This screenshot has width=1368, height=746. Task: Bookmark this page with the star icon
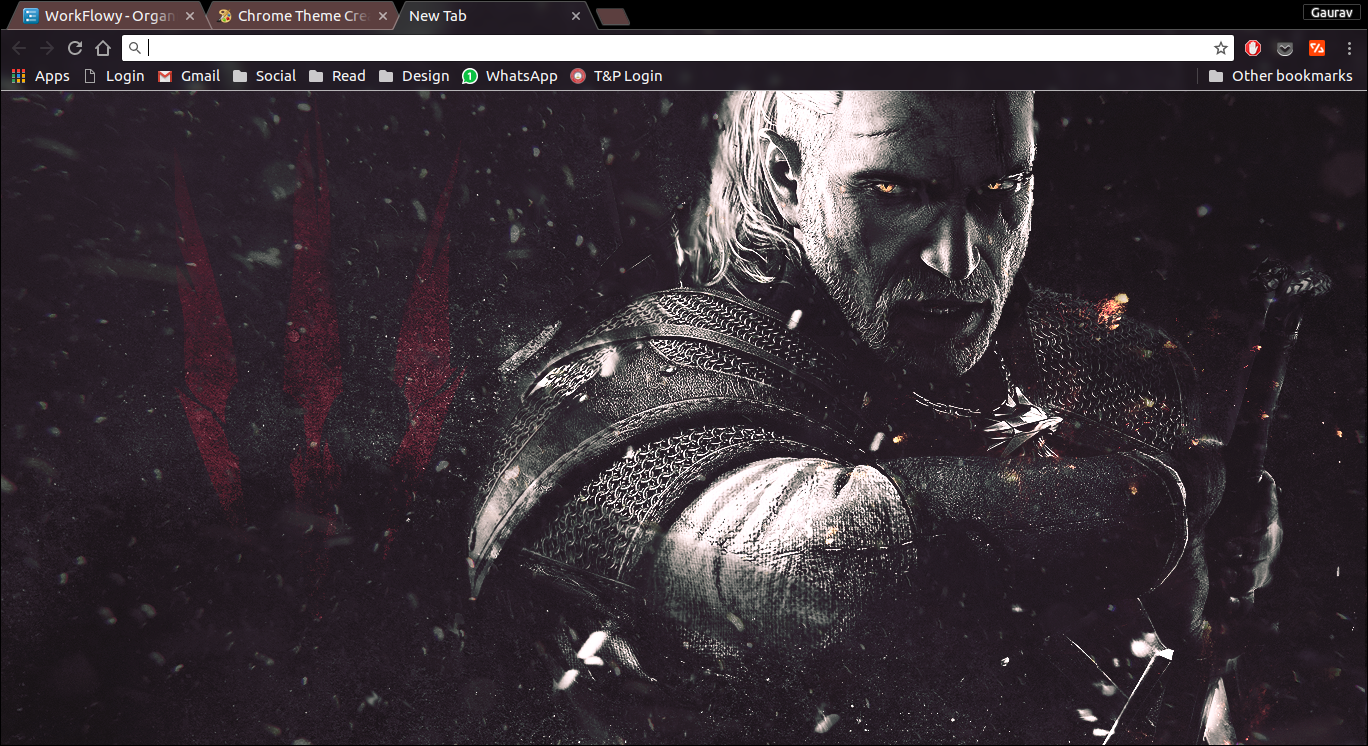(1220, 48)
